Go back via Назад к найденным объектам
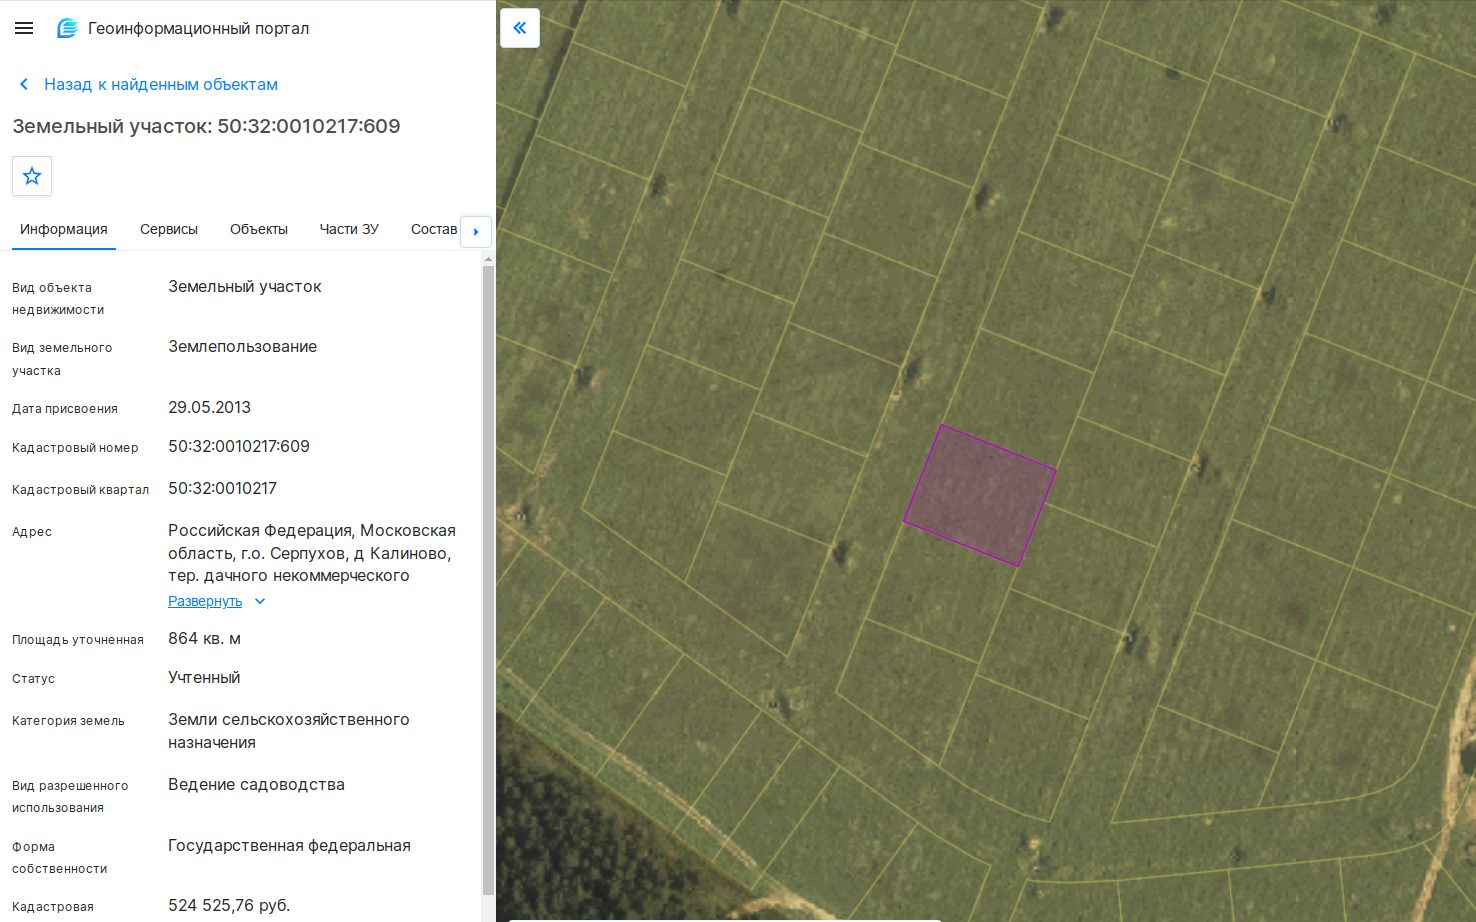This screenshot has width=1476, height=922. pyautogui.click(x=161, y=84)
